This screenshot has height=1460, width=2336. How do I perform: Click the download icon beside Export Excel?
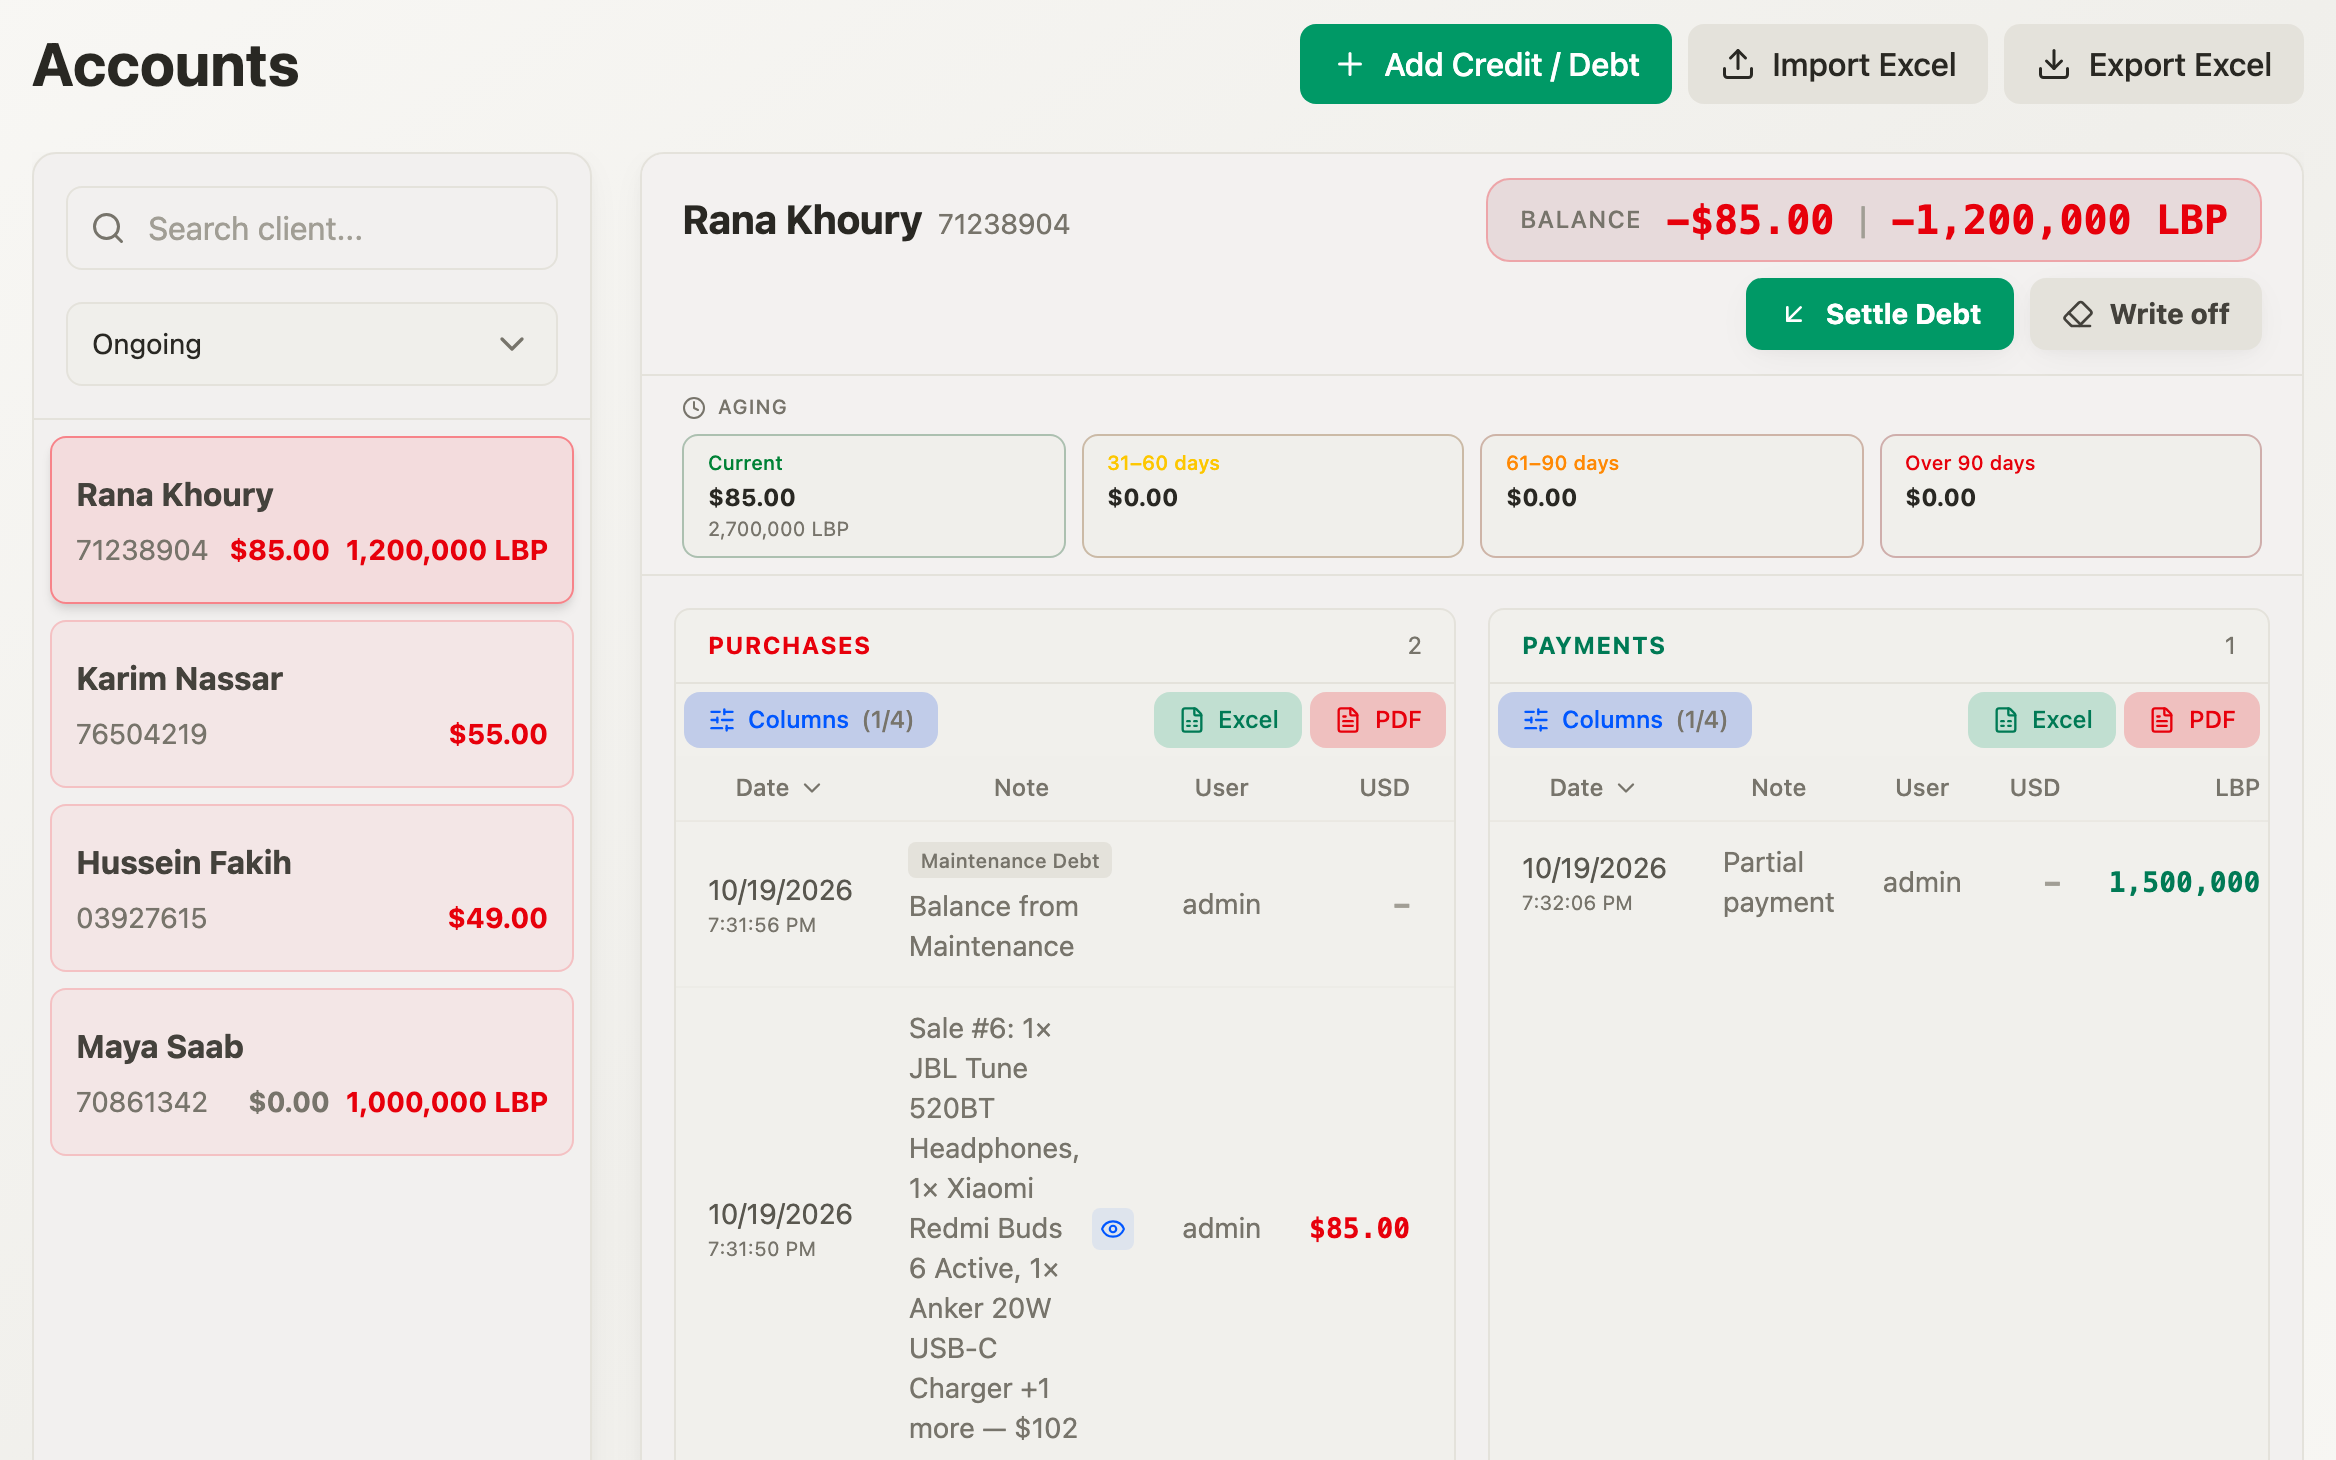tap(2054, 65)
